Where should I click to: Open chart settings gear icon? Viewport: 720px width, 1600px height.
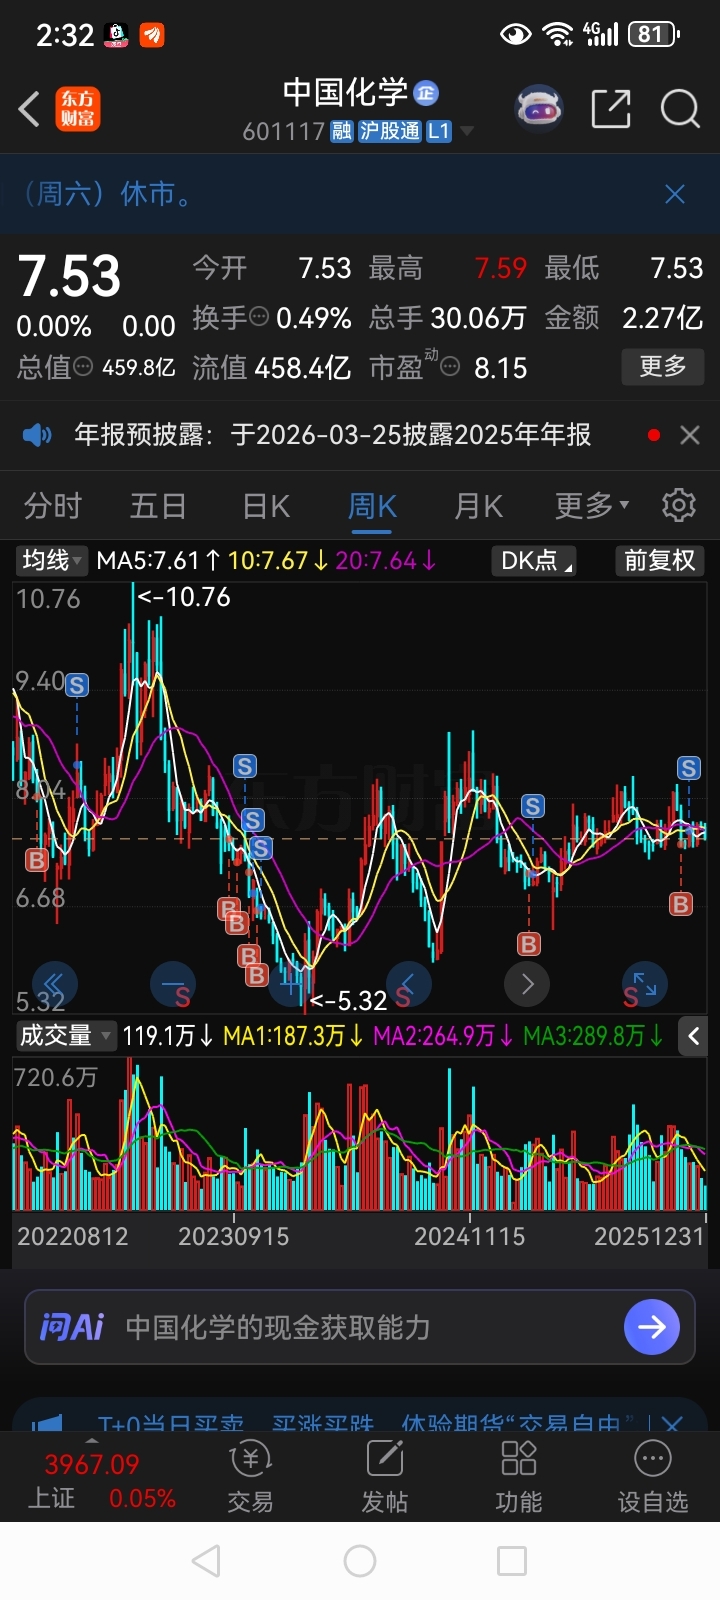[679, 505]
